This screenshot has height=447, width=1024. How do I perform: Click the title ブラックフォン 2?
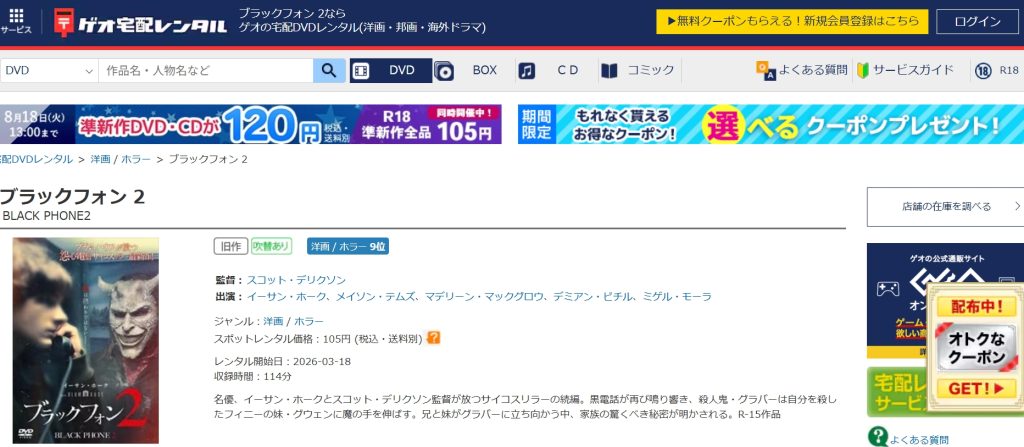tap(72, 197)
